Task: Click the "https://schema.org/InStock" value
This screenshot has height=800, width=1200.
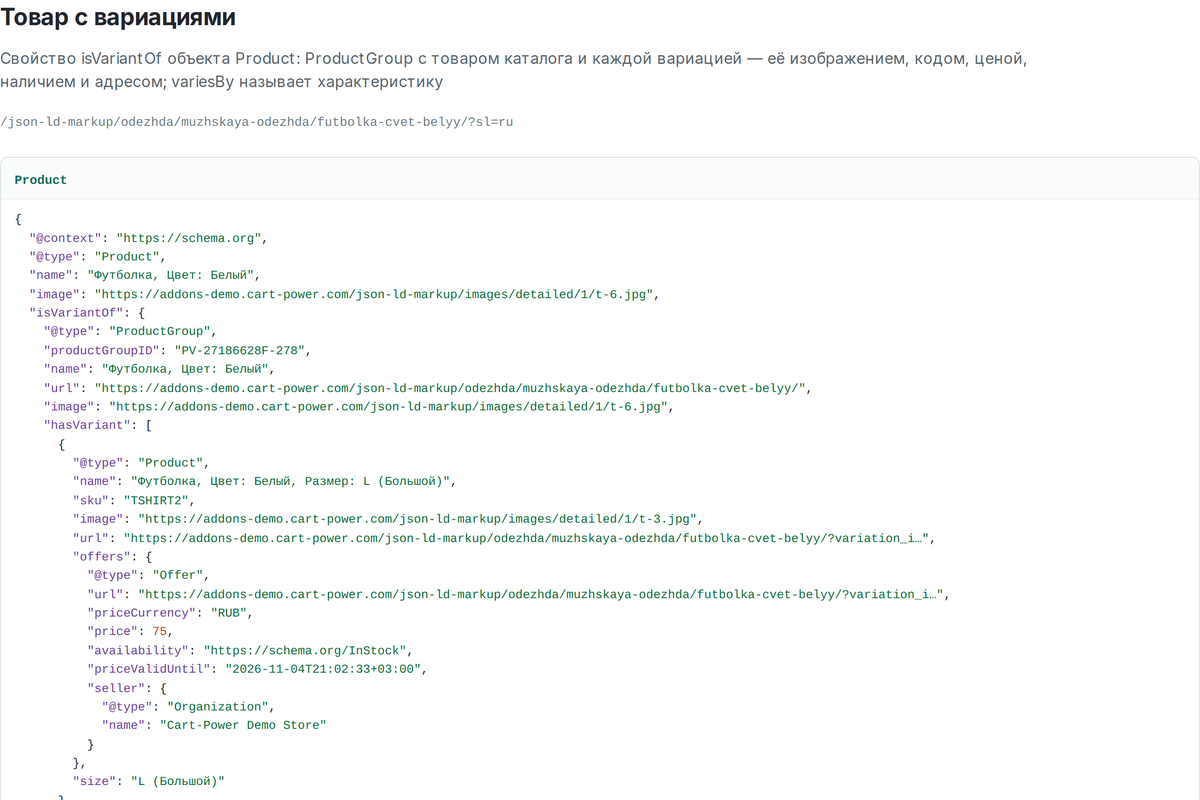Action: point(304,651)
